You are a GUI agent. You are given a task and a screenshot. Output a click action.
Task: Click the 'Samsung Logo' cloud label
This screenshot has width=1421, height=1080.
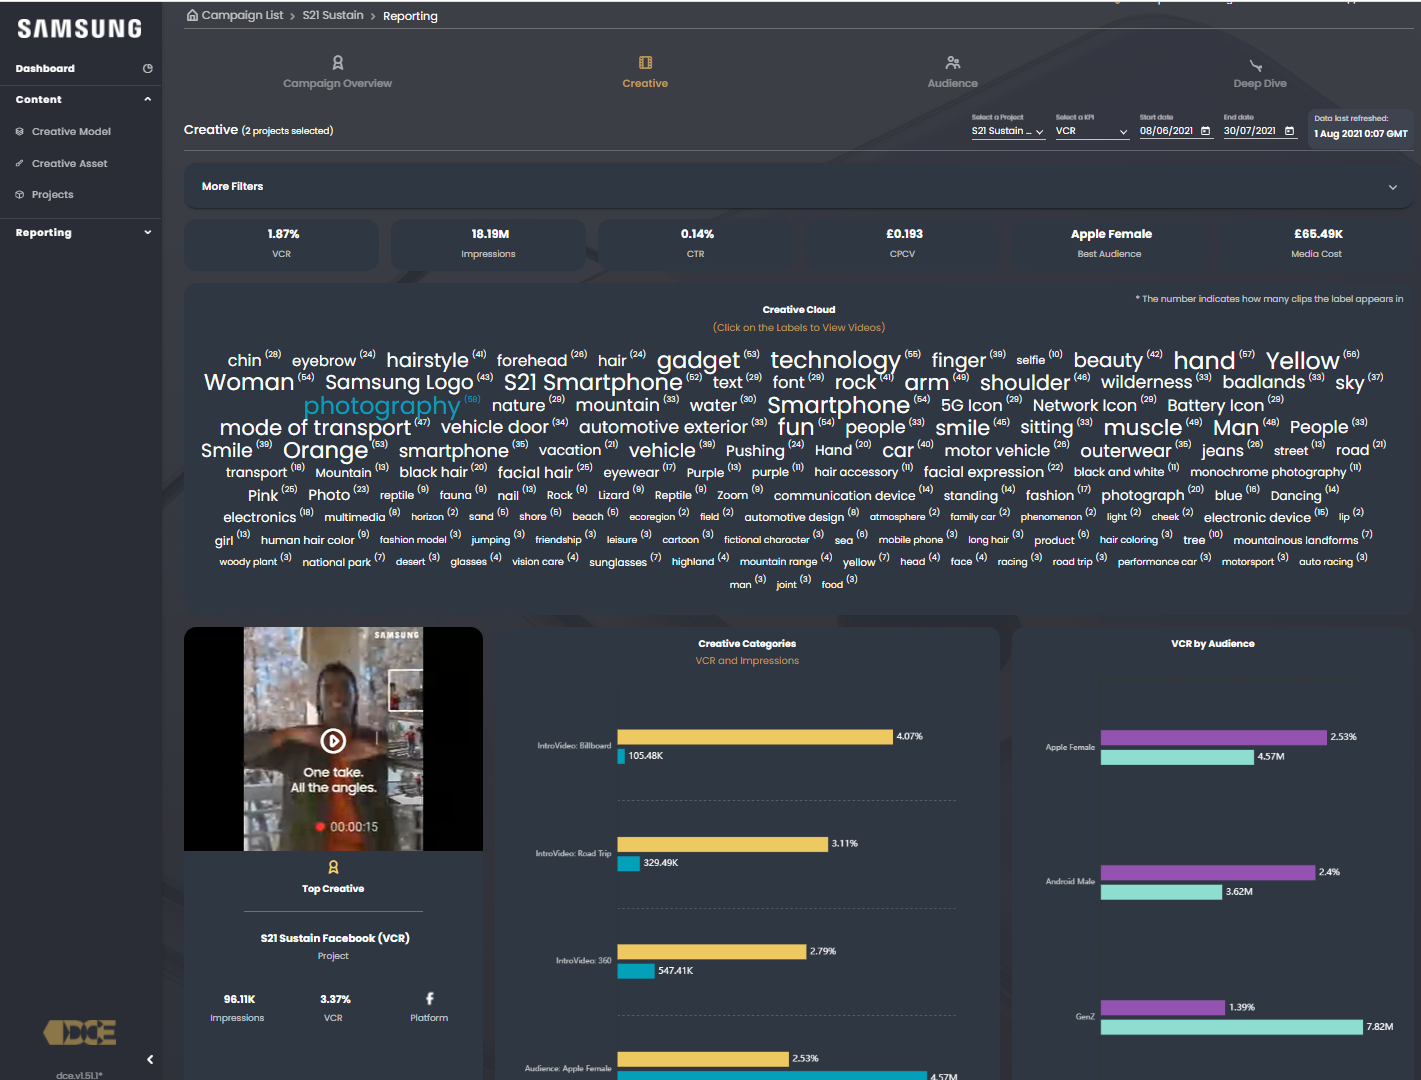click(399, 382)
